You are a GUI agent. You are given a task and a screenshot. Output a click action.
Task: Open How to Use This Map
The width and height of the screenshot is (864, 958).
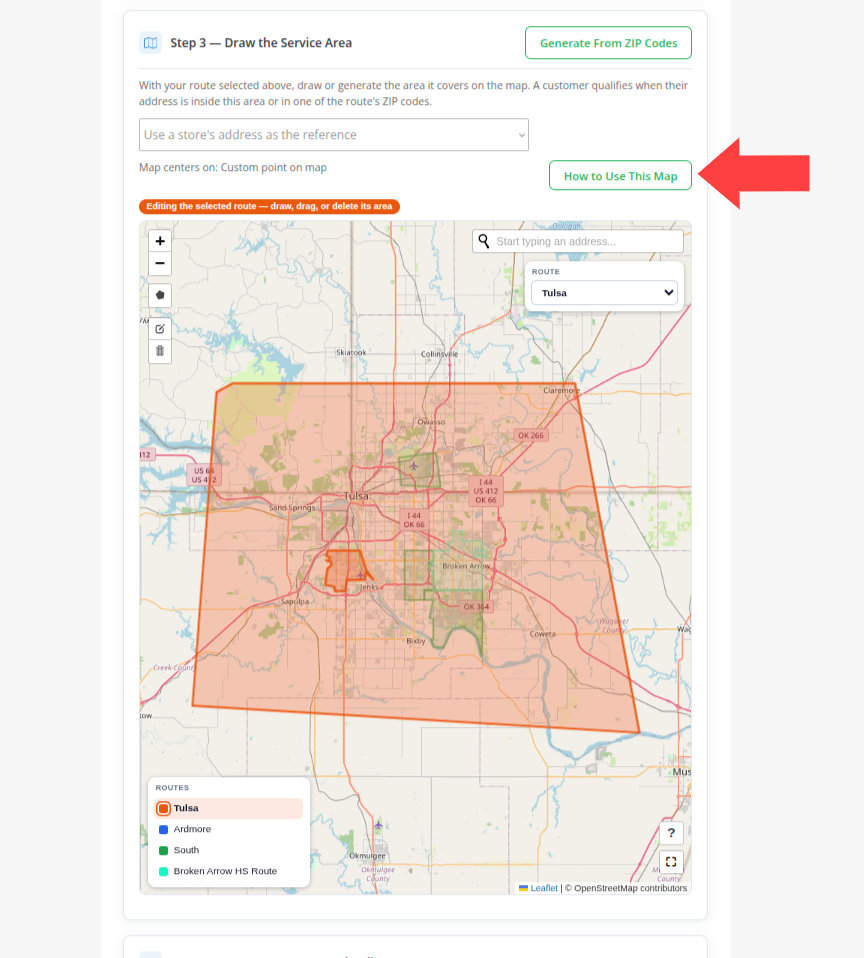tap(620, 176)
